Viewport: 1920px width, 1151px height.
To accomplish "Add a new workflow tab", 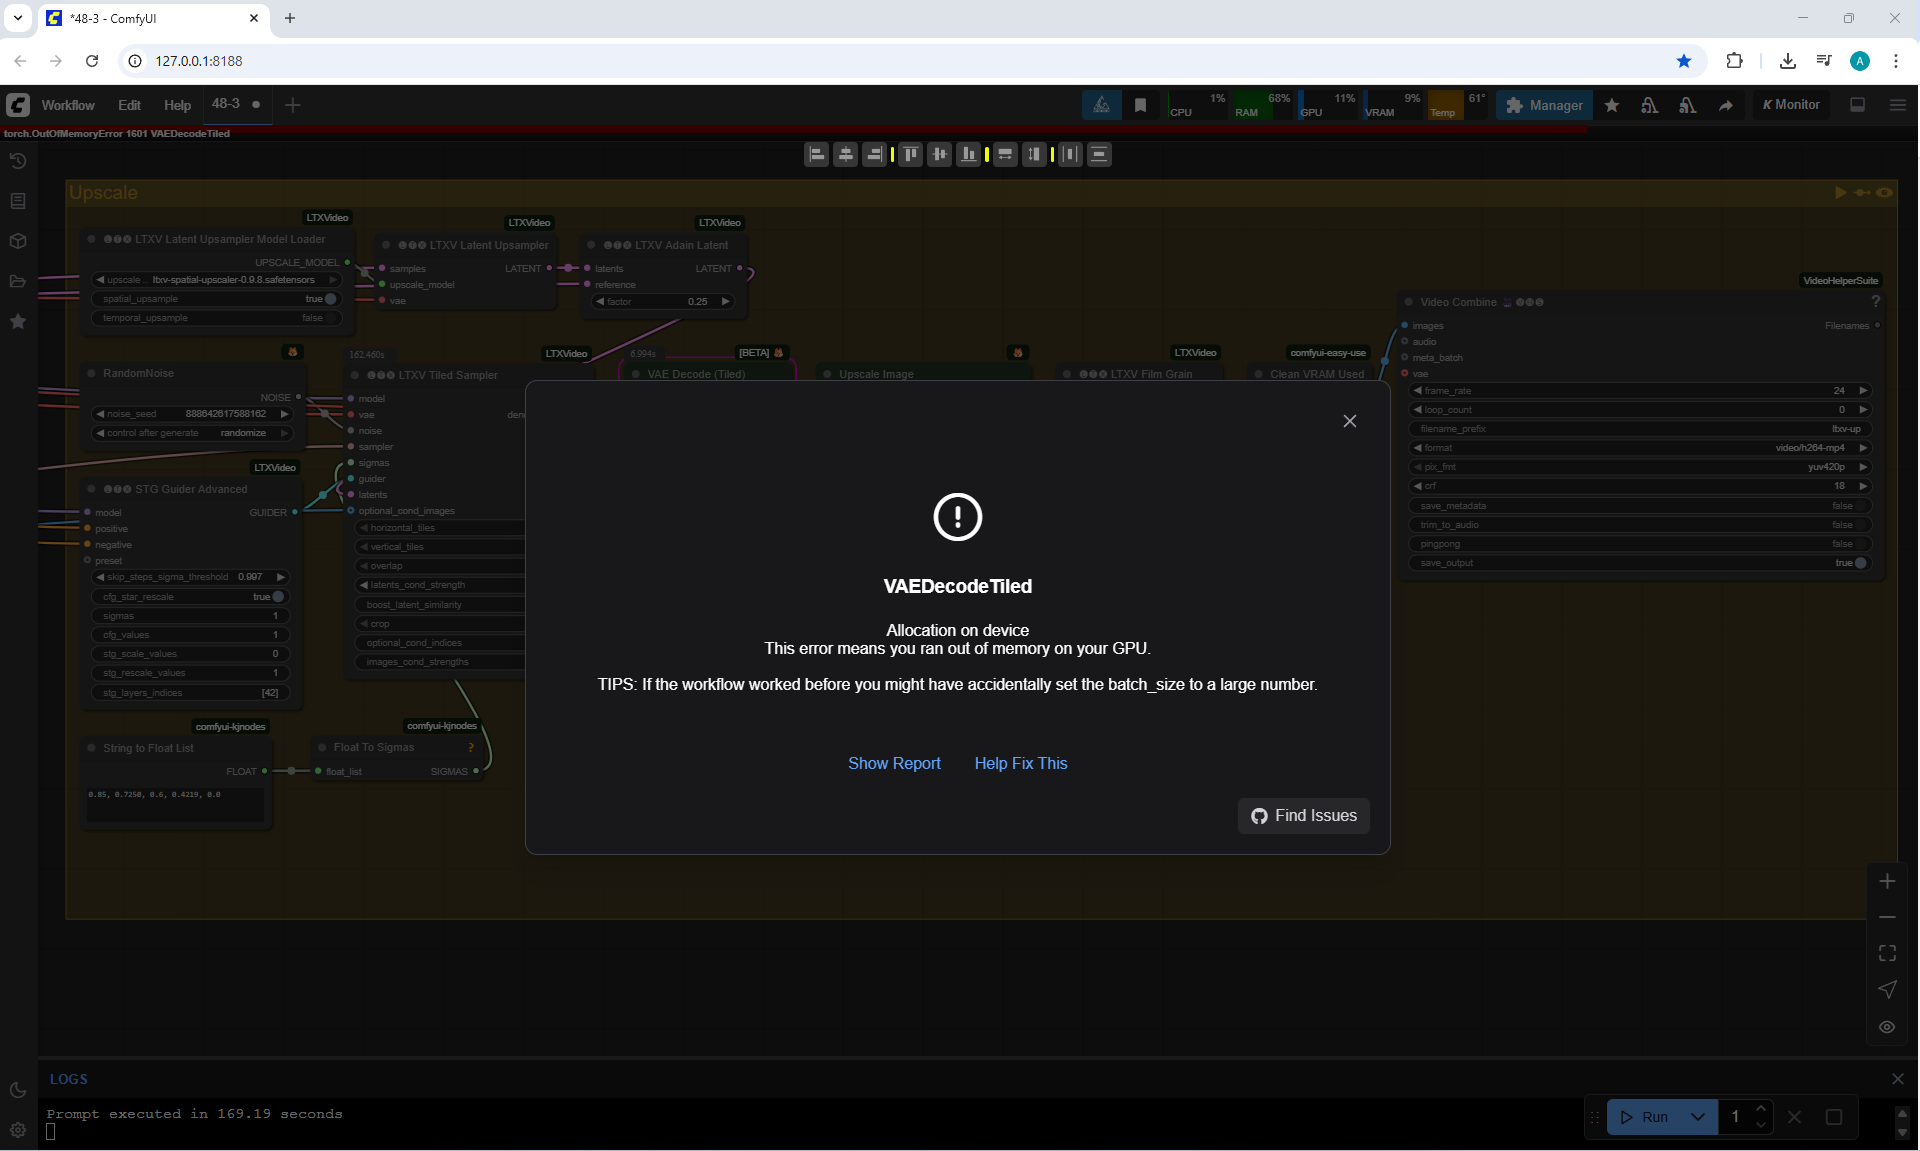I will [x=292, y=105].
